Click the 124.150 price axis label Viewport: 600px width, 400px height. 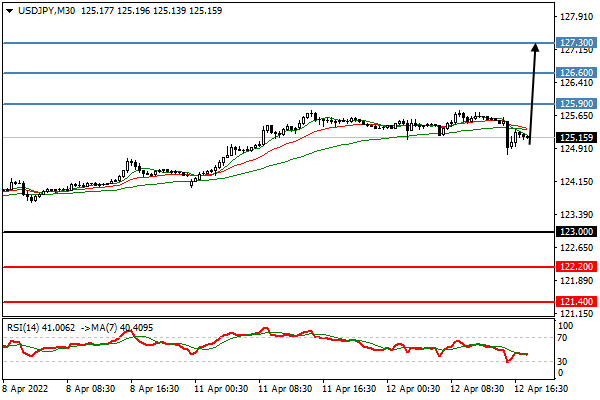pyautogui.click(x=576, y=182)
